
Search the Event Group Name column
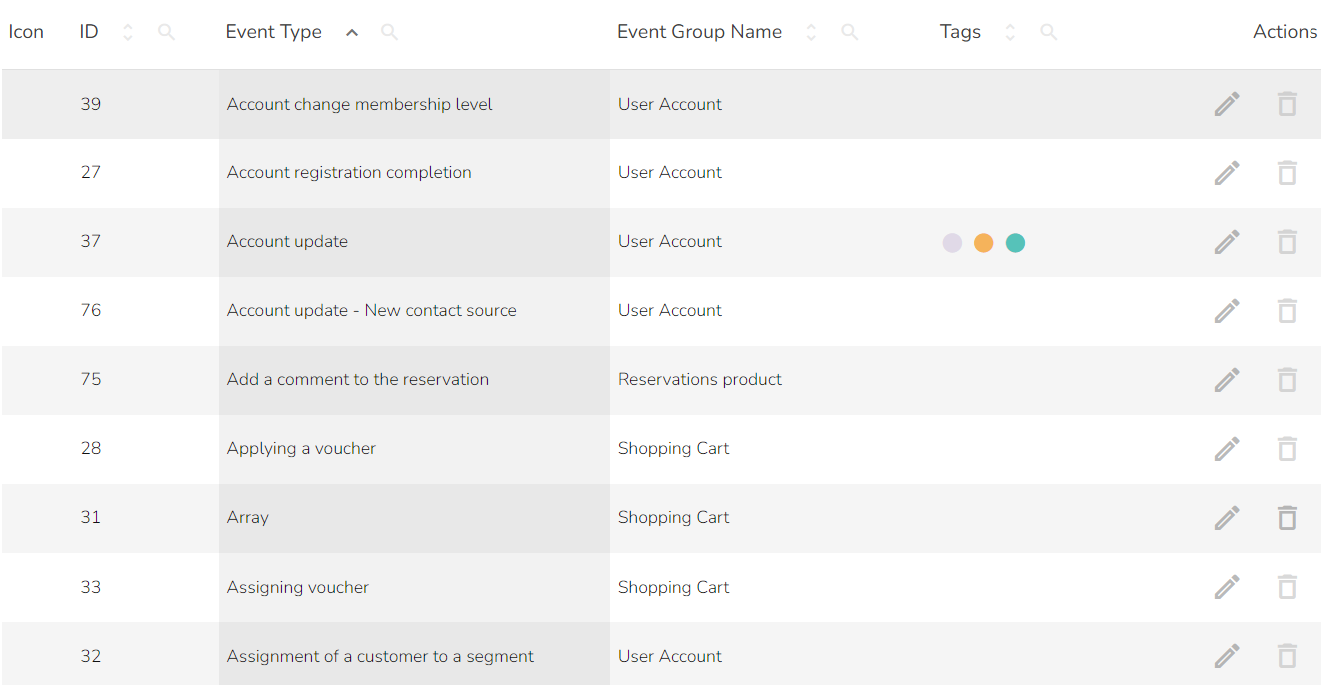[x=849, y=32]
